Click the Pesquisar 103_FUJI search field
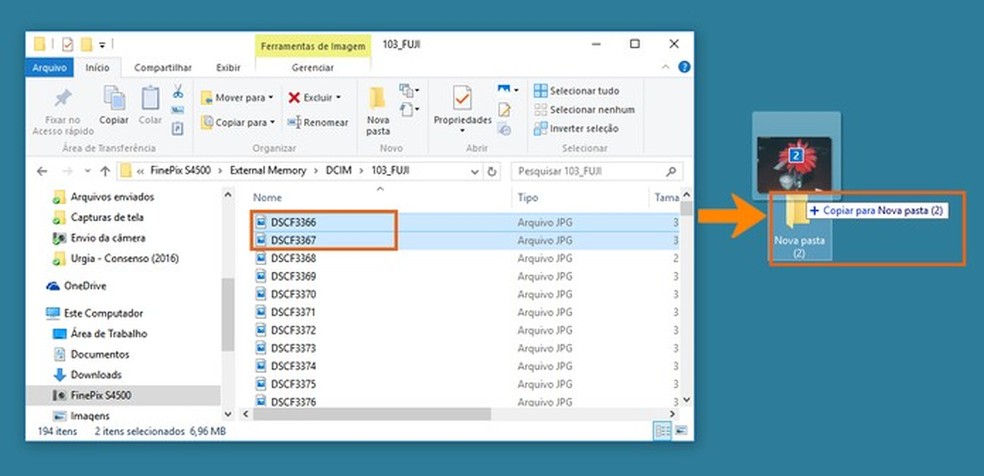The height and width of the screenshot is (476, 984). point(596,171)
